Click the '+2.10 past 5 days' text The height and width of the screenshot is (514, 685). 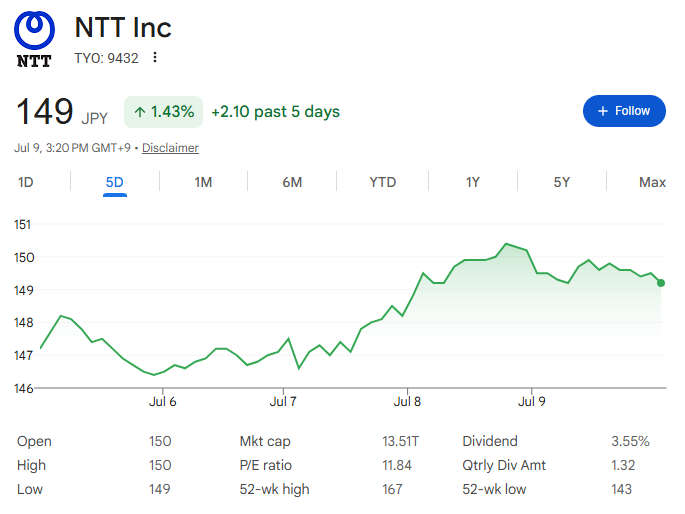pos(275,112)
